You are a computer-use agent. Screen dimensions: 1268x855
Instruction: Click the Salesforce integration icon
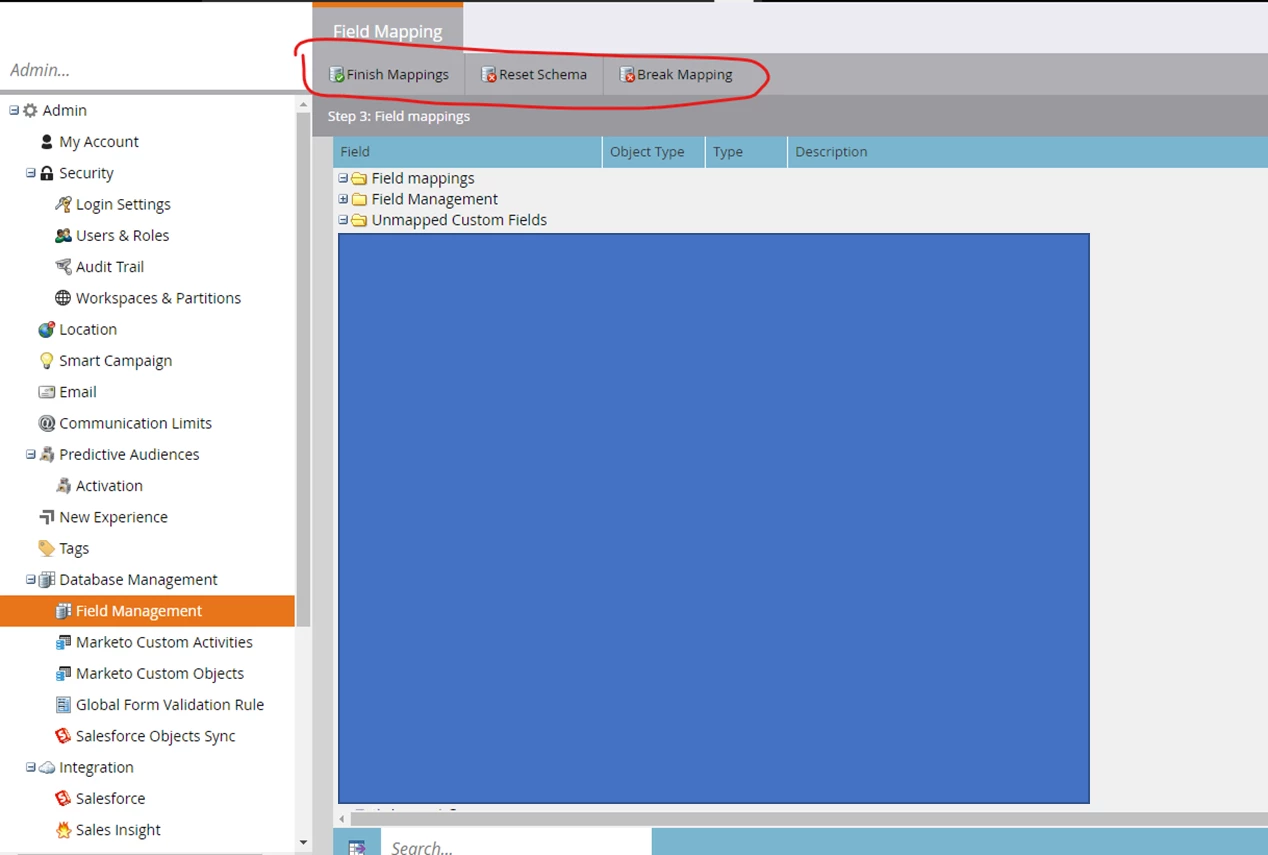63,798
